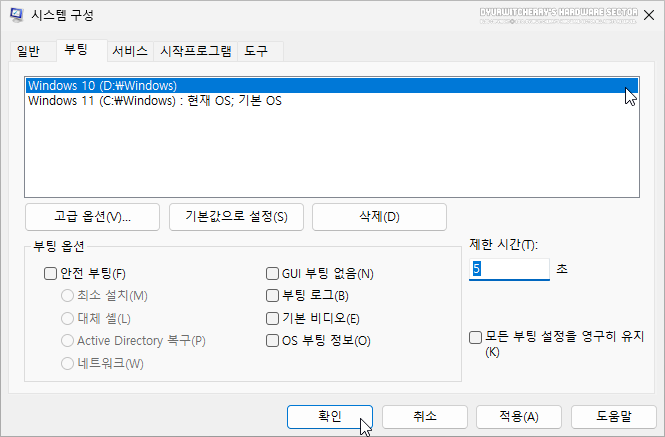Toggle 모든 부팅 설정을 영구히 유지(K) checkbox
Image resolution: width=665 pixels, height=437 pixels.
tap(475, 338)
